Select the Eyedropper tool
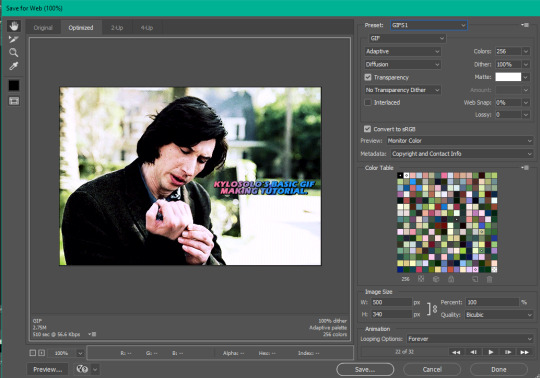The height and width of the screenshot is (378, 540). [x=14, y=66]
